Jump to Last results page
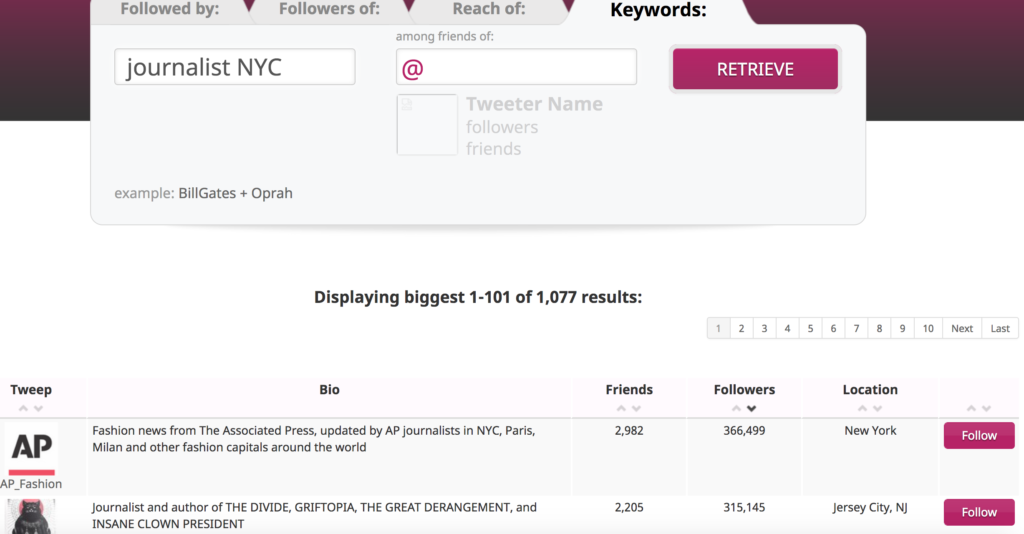This screenshot has height=534, width=1024. point(1000,328)
